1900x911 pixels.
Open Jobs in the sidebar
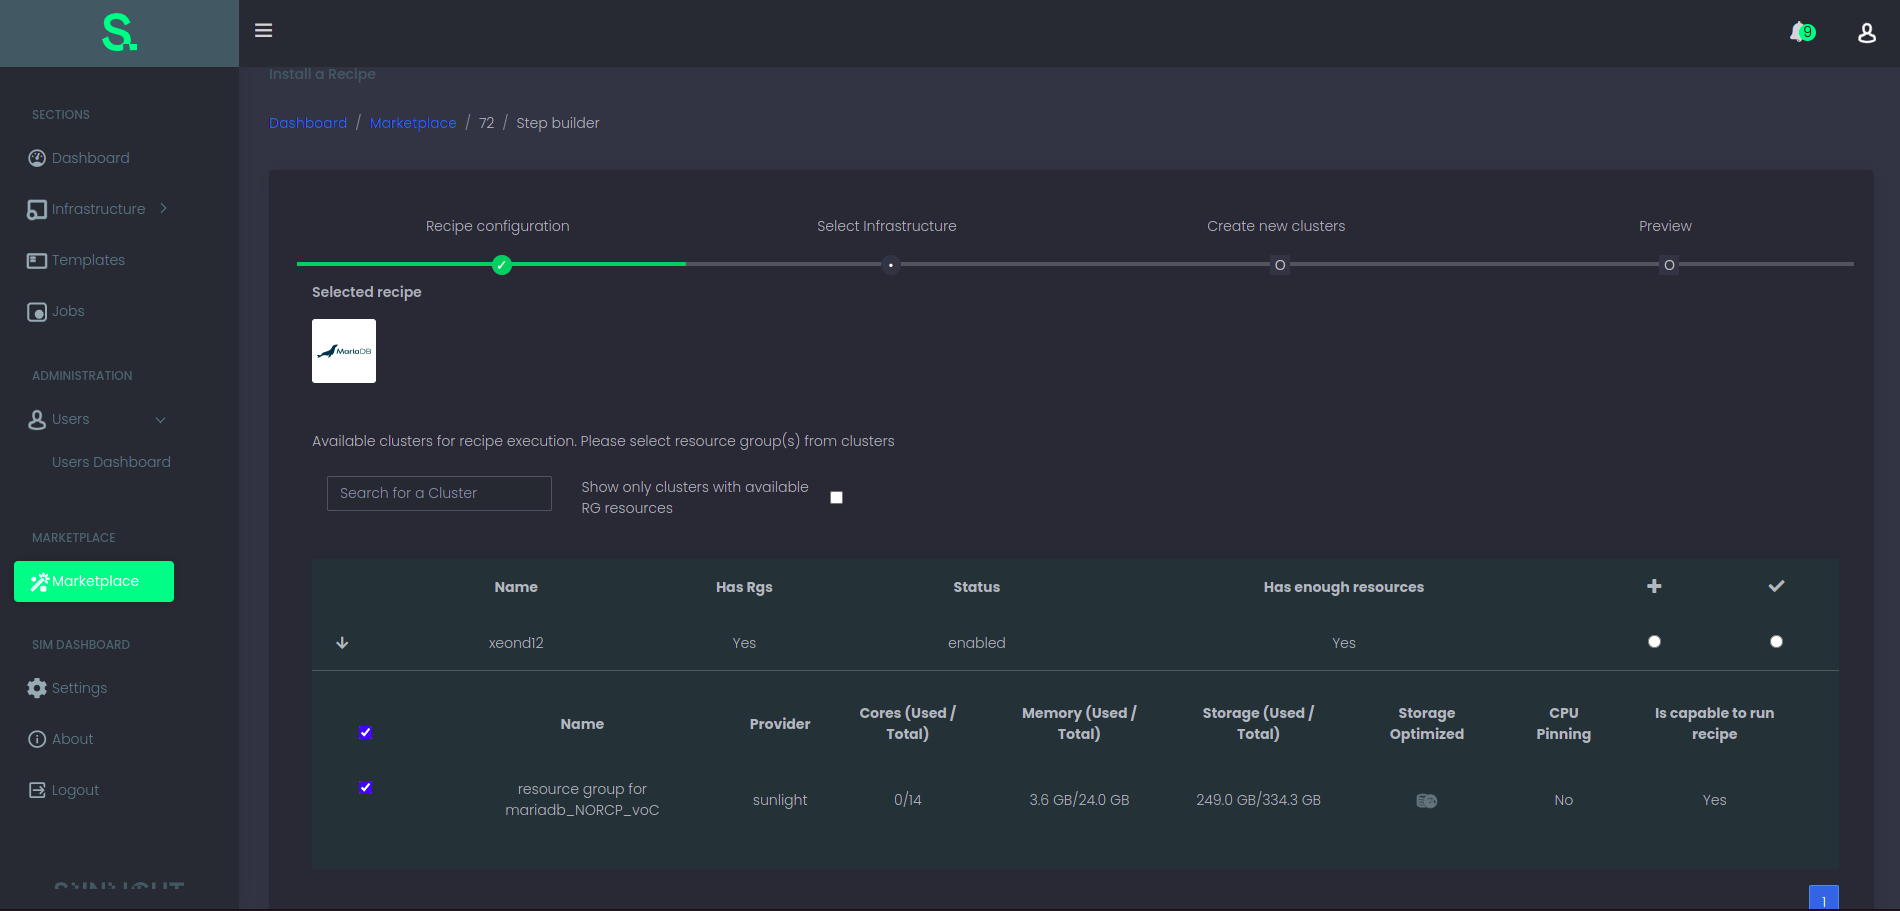pos(68,311)
